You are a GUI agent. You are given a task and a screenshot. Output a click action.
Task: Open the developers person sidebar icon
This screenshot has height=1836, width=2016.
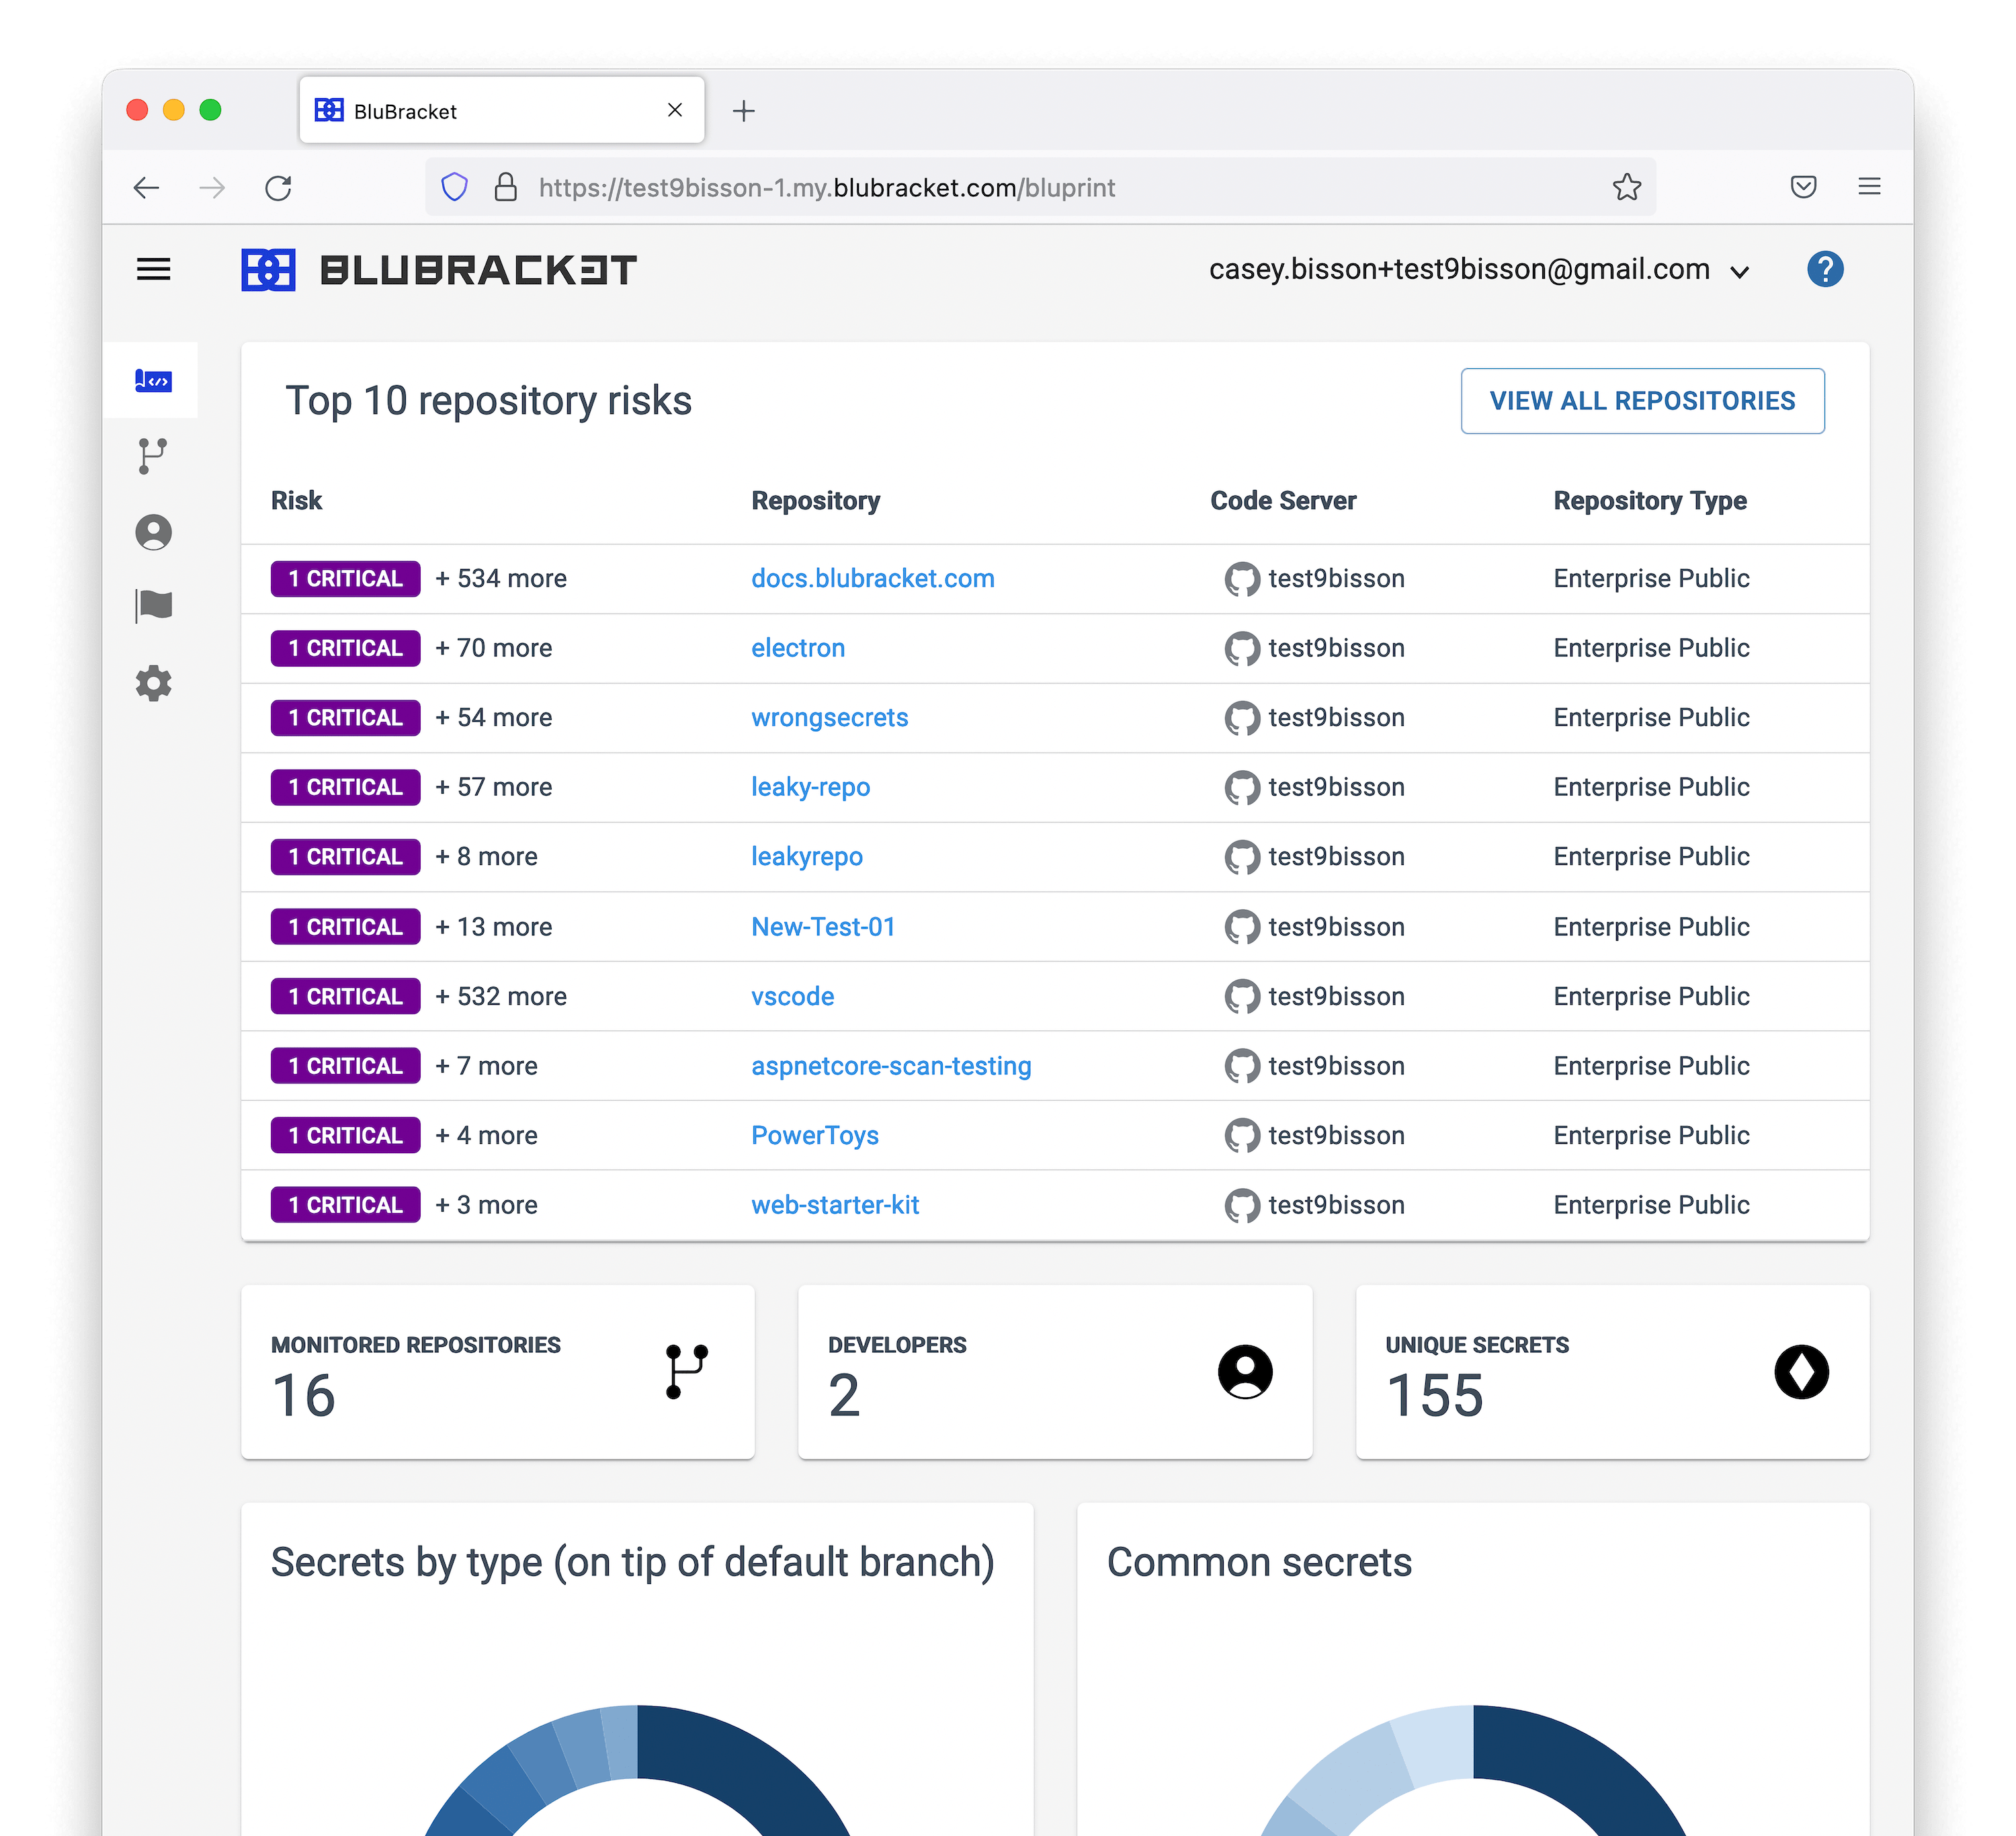pyautogui.click(x=153, y=532)
